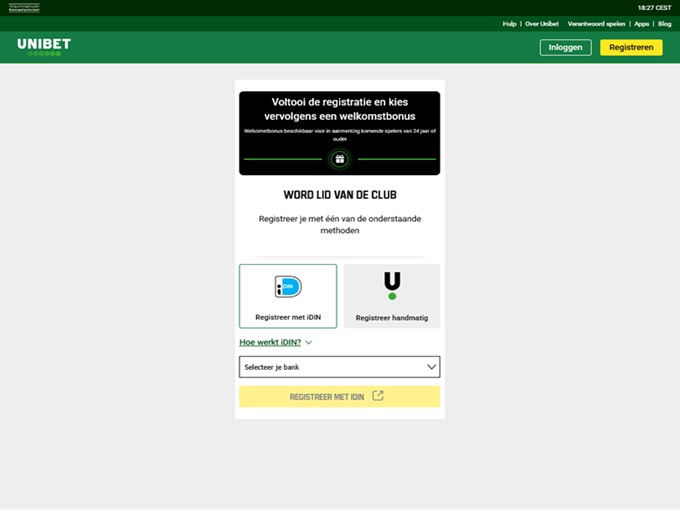This screenshot has height=511, width=680.
Task: Click the Unibet U icon for manual registration
Action: 392,286
